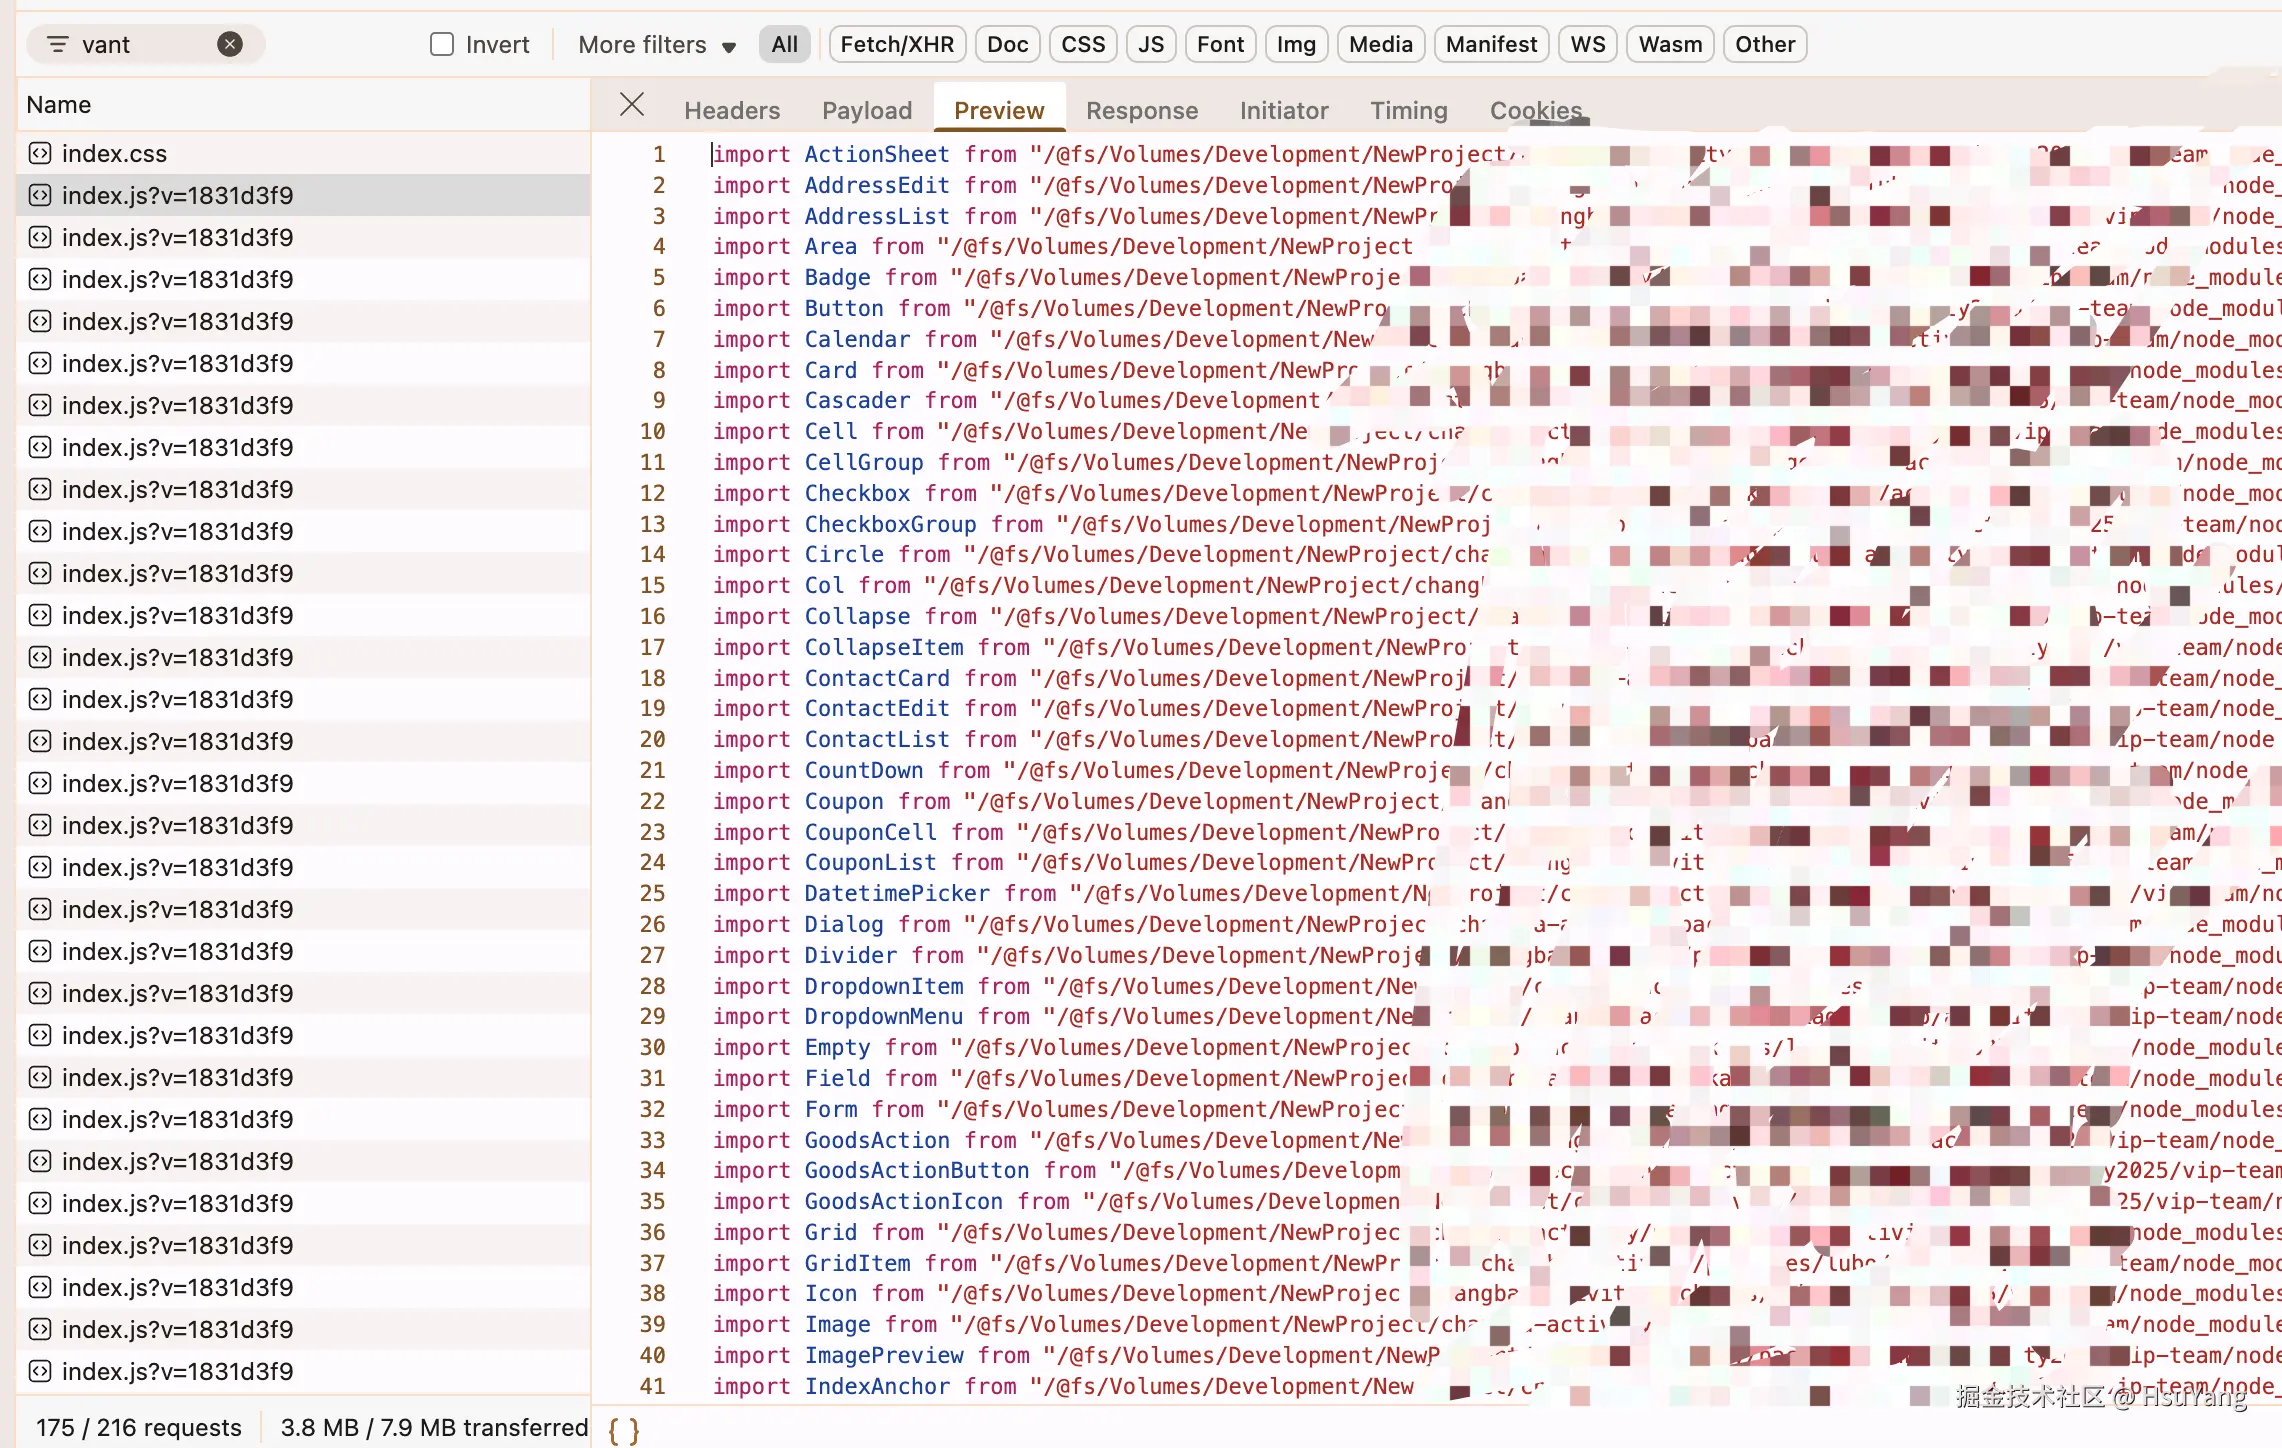Image resolution: width=2282 pixels, height=1448 pixels.
Task: Toggle the Invert checkbox
Action: (x=442, y=44)
